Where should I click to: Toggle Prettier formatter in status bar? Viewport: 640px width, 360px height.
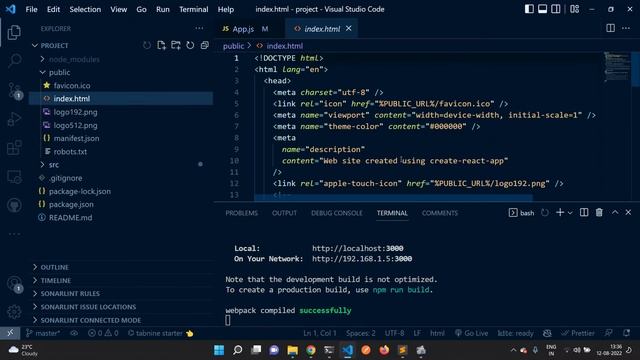[x=578, y=333]
